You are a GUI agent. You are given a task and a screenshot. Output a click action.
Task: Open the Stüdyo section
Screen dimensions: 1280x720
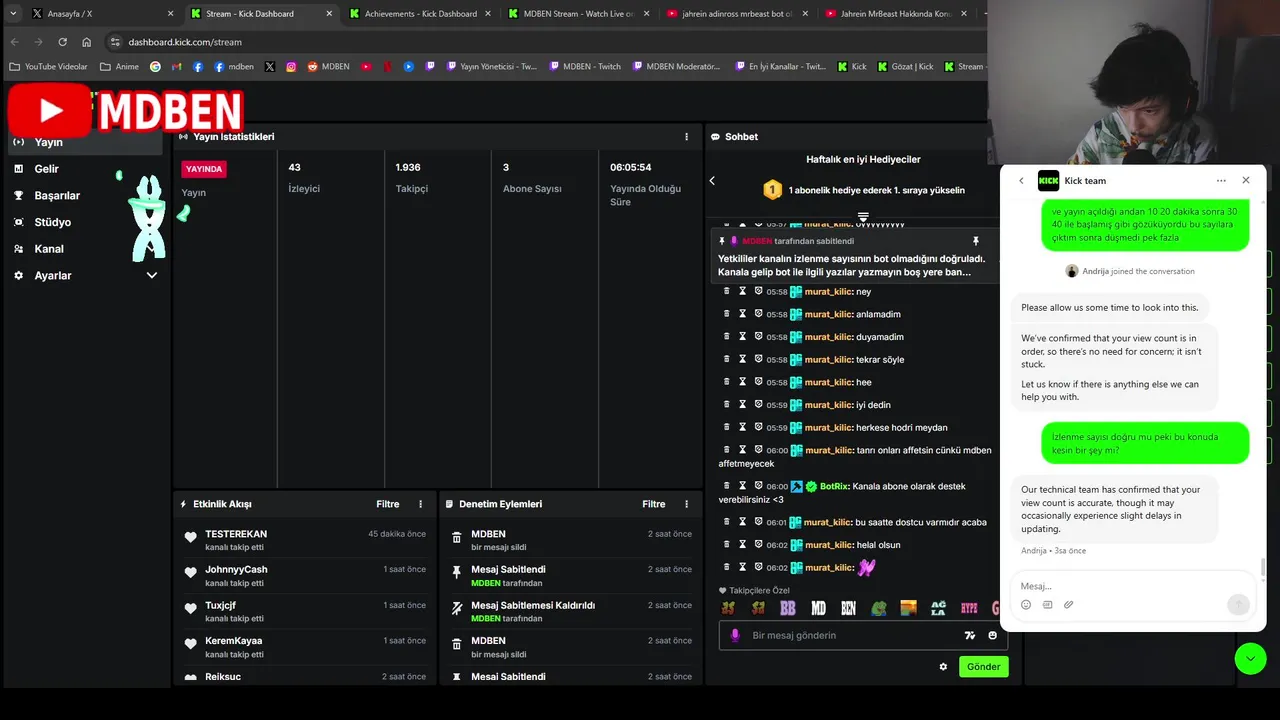[52, 222]
